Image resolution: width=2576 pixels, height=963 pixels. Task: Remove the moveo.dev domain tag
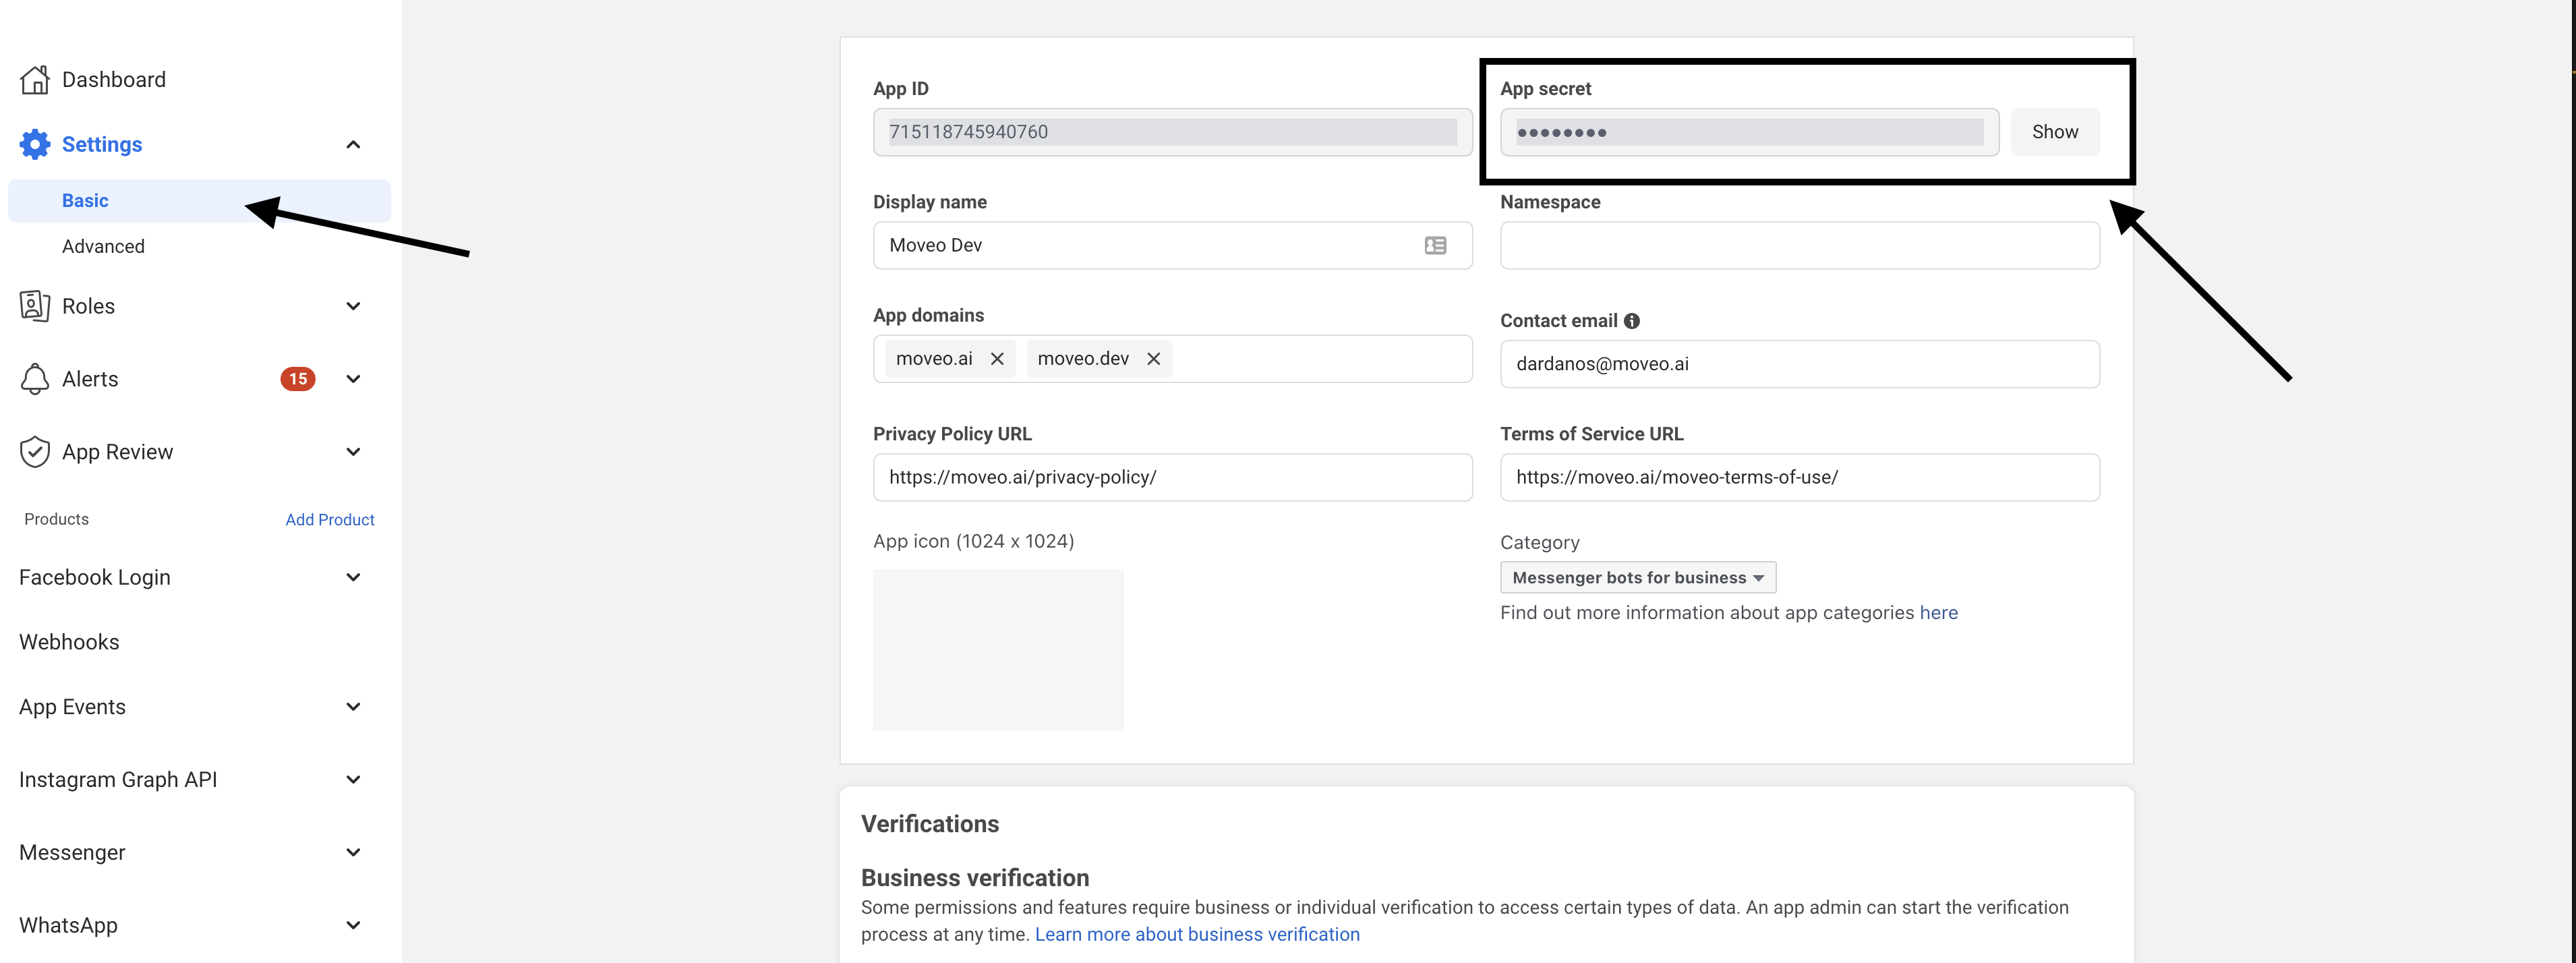click(x=1153, y=359)
